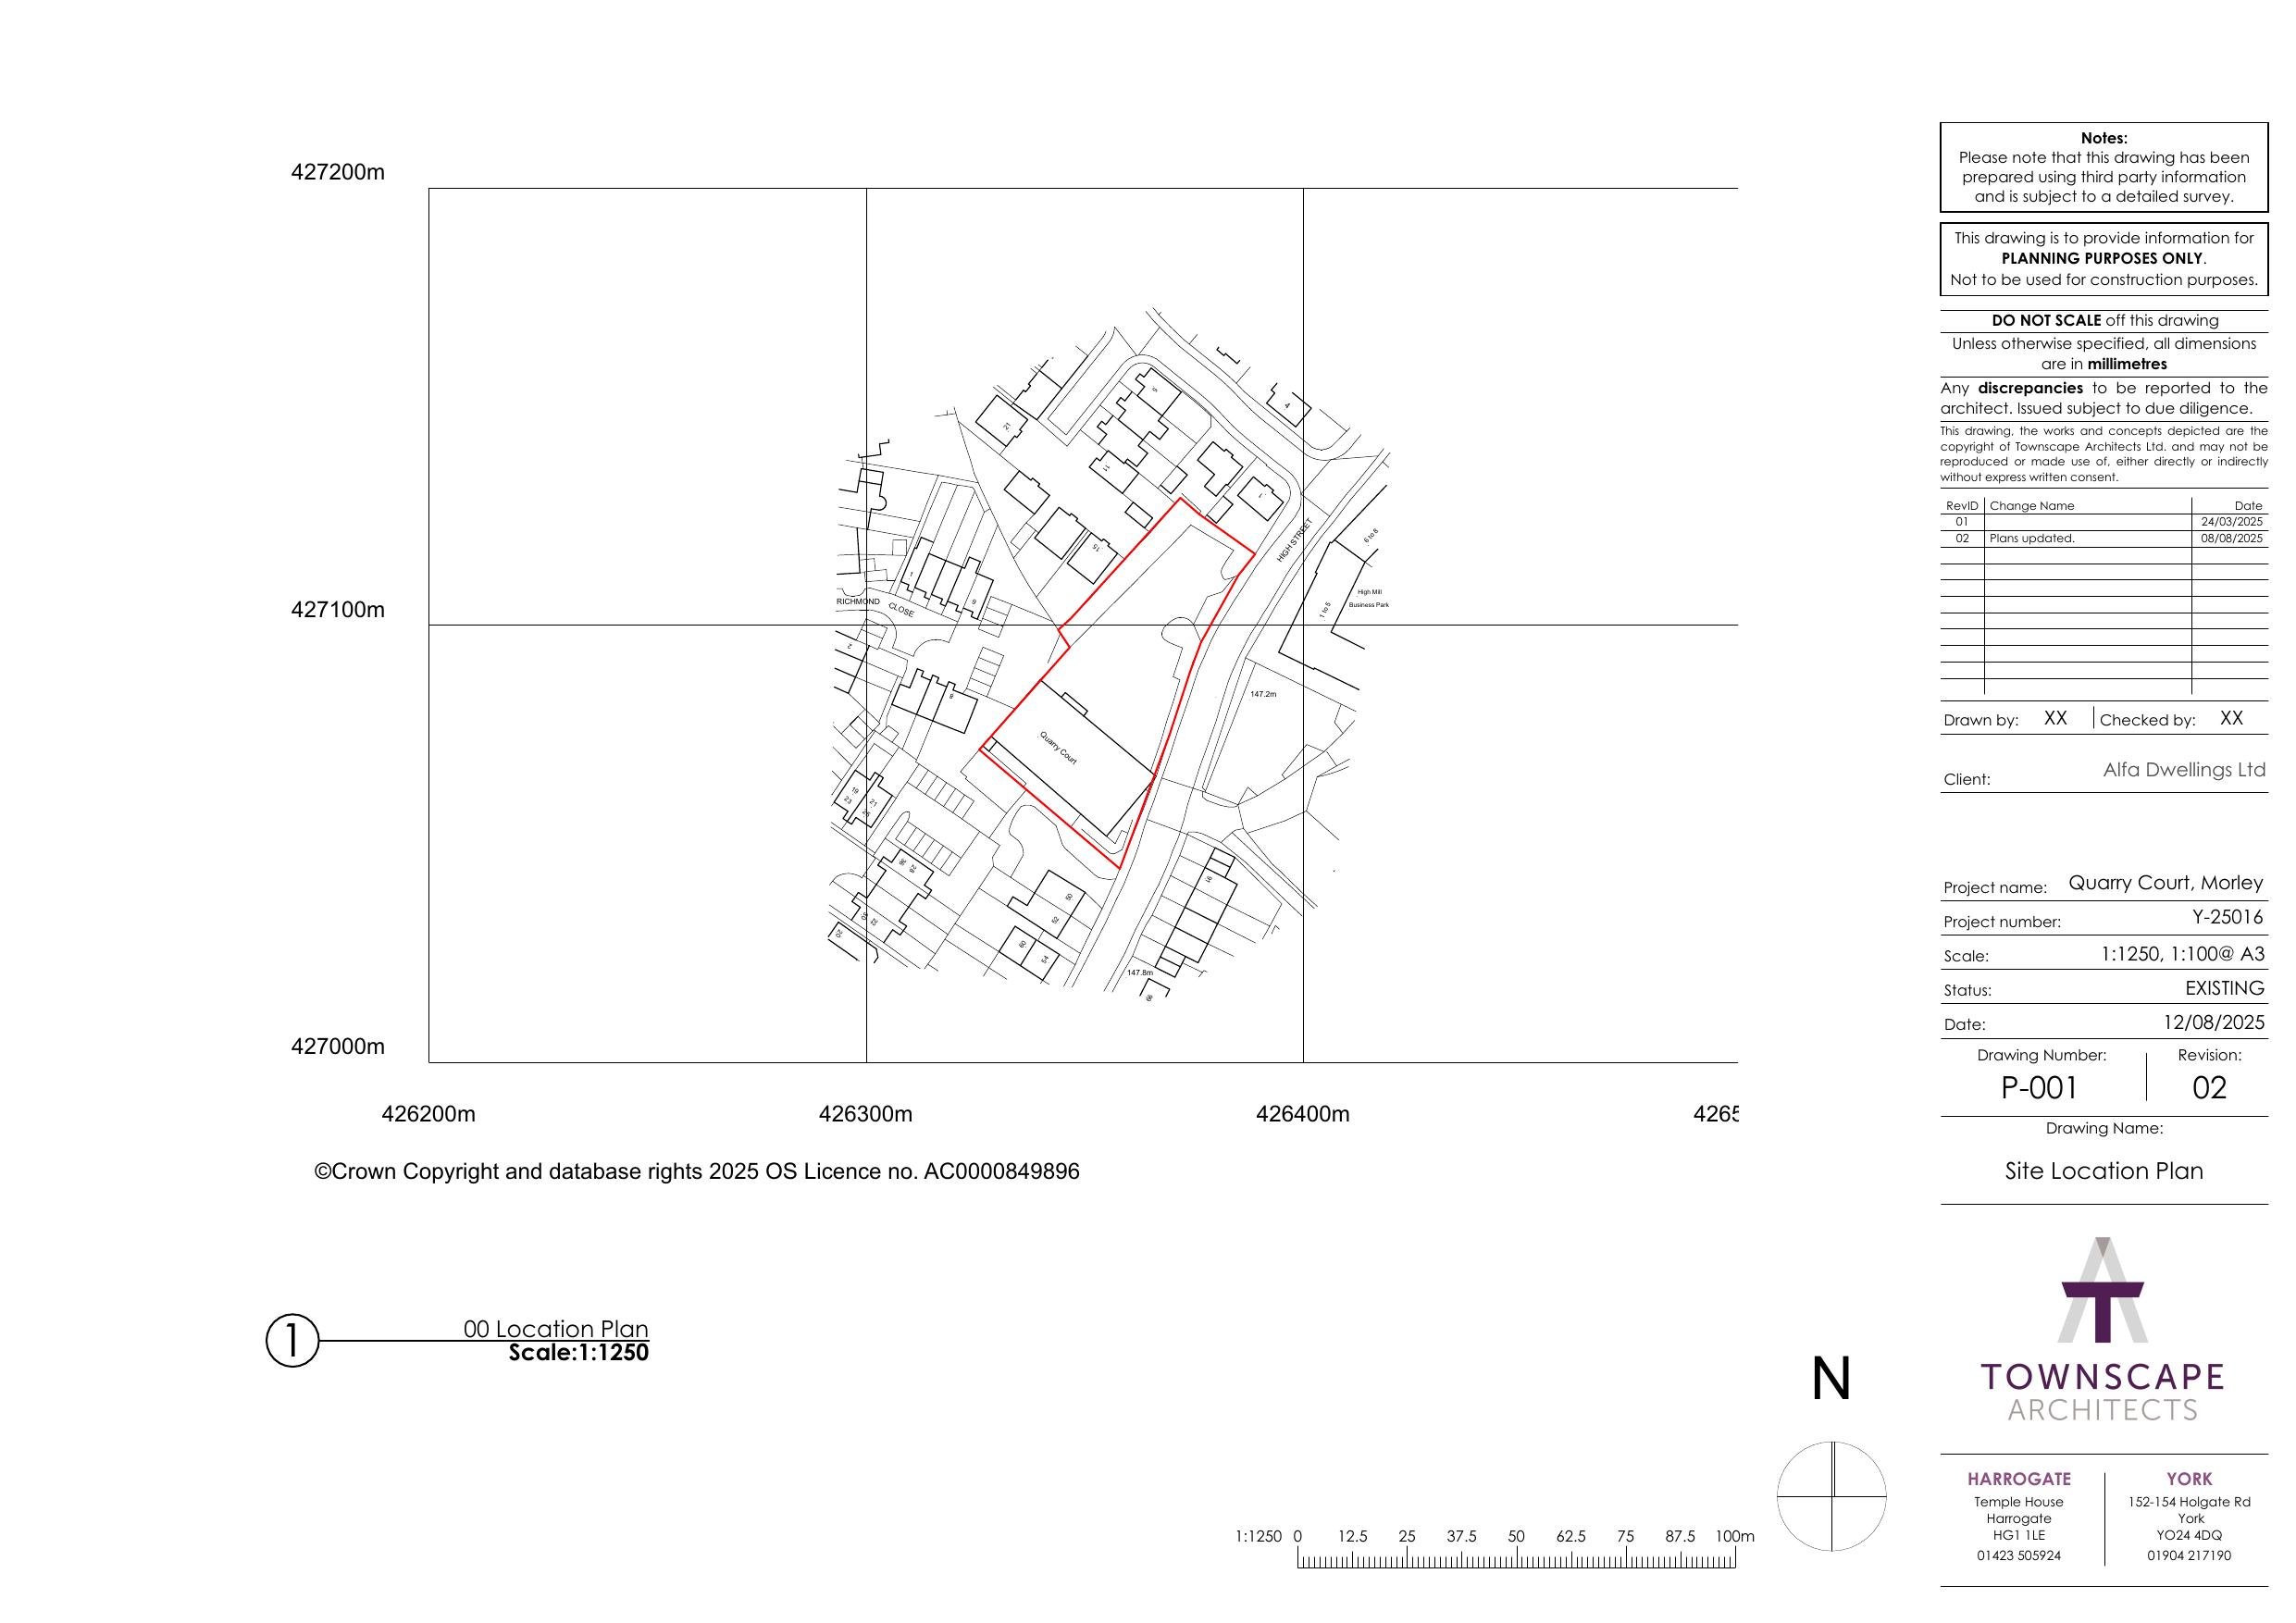The width and height of the screenshot is (2296, 1623).
Task: Click the 1:1250 scale bar ruler
Action: (x=1516, y=1558)
